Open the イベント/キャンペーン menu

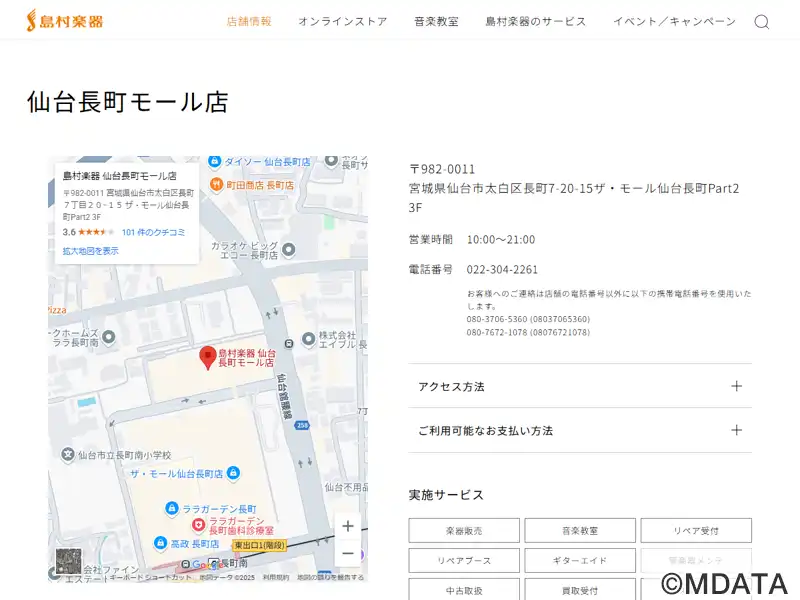(674, 21)
